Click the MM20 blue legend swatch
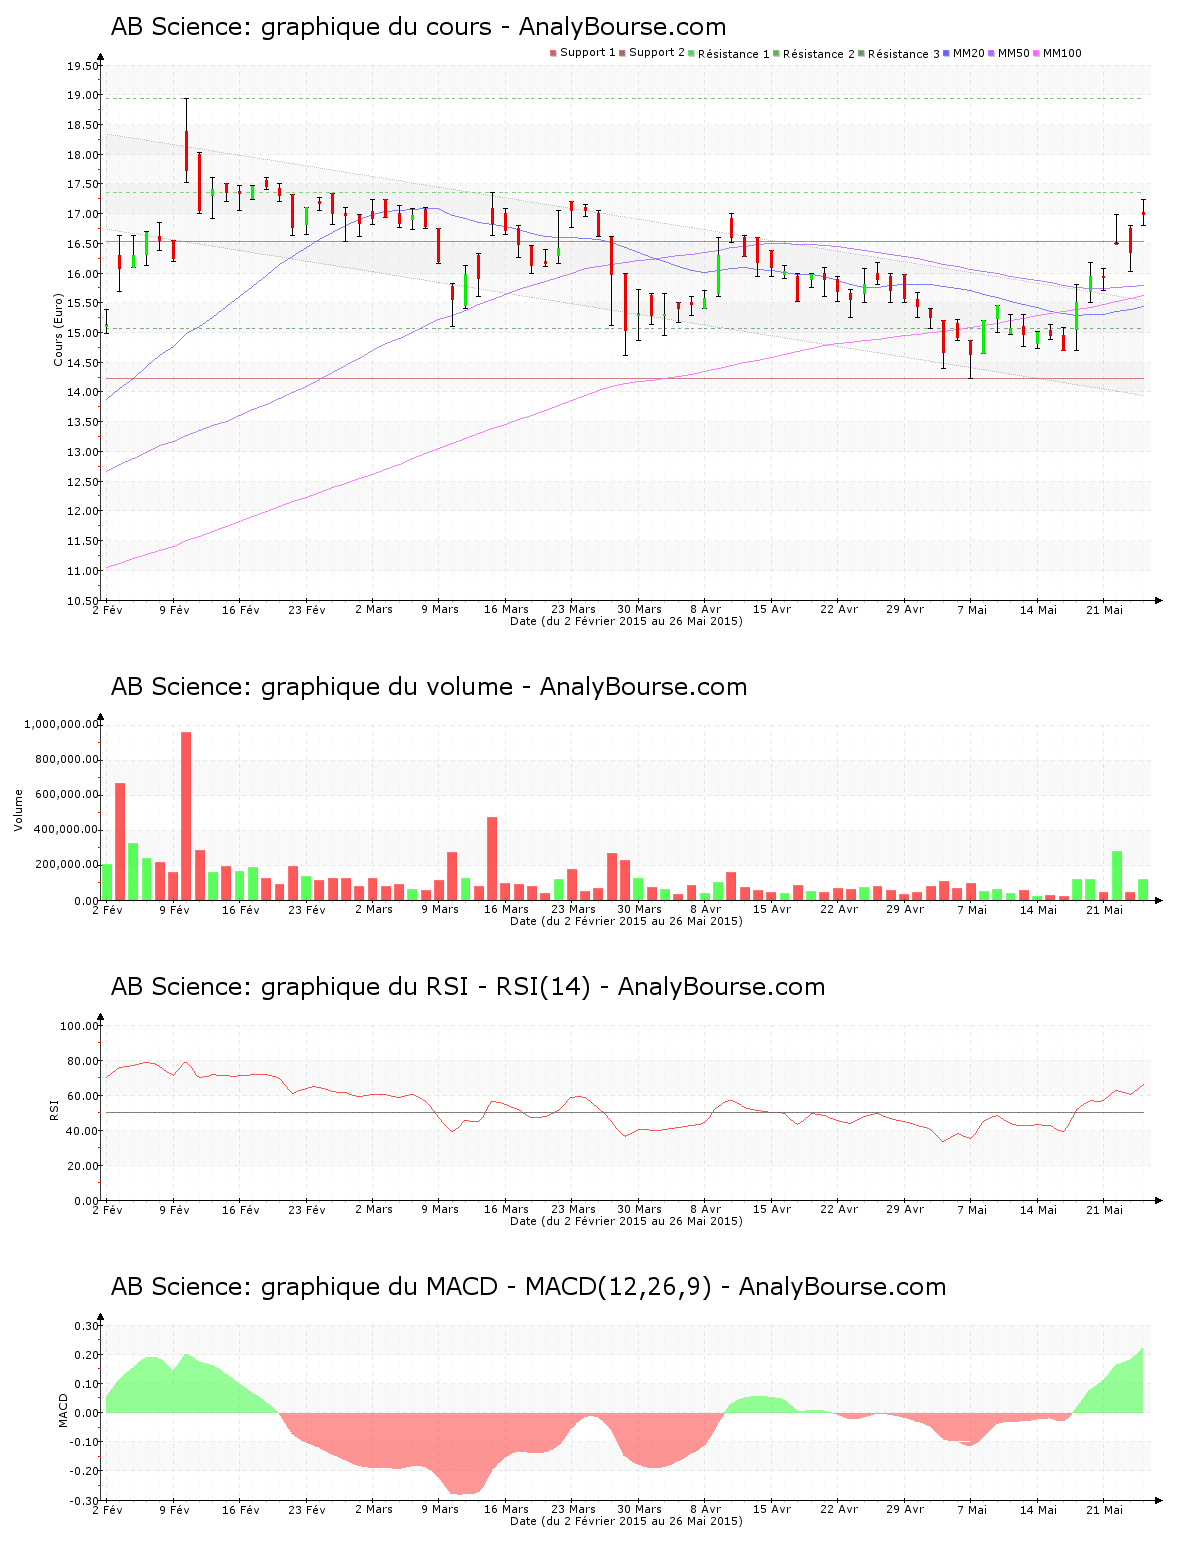Screen dimensions: 1200x1550 coord(947,53)
